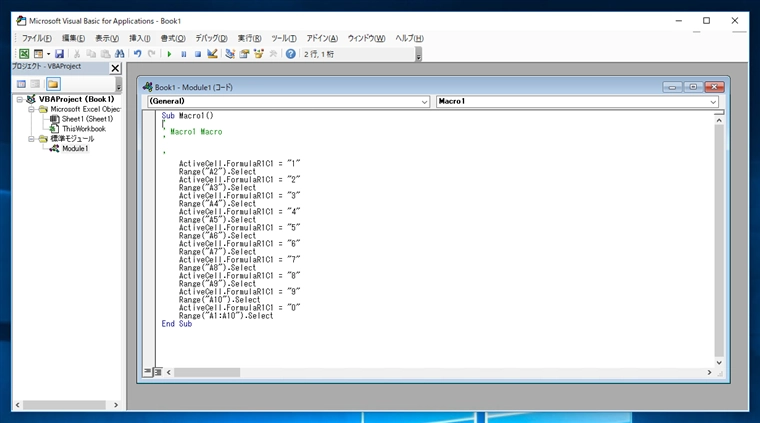Restore the Module1 code window
Image resolution: width=760 pixels, height=423 pixels.
coord(693,87)
